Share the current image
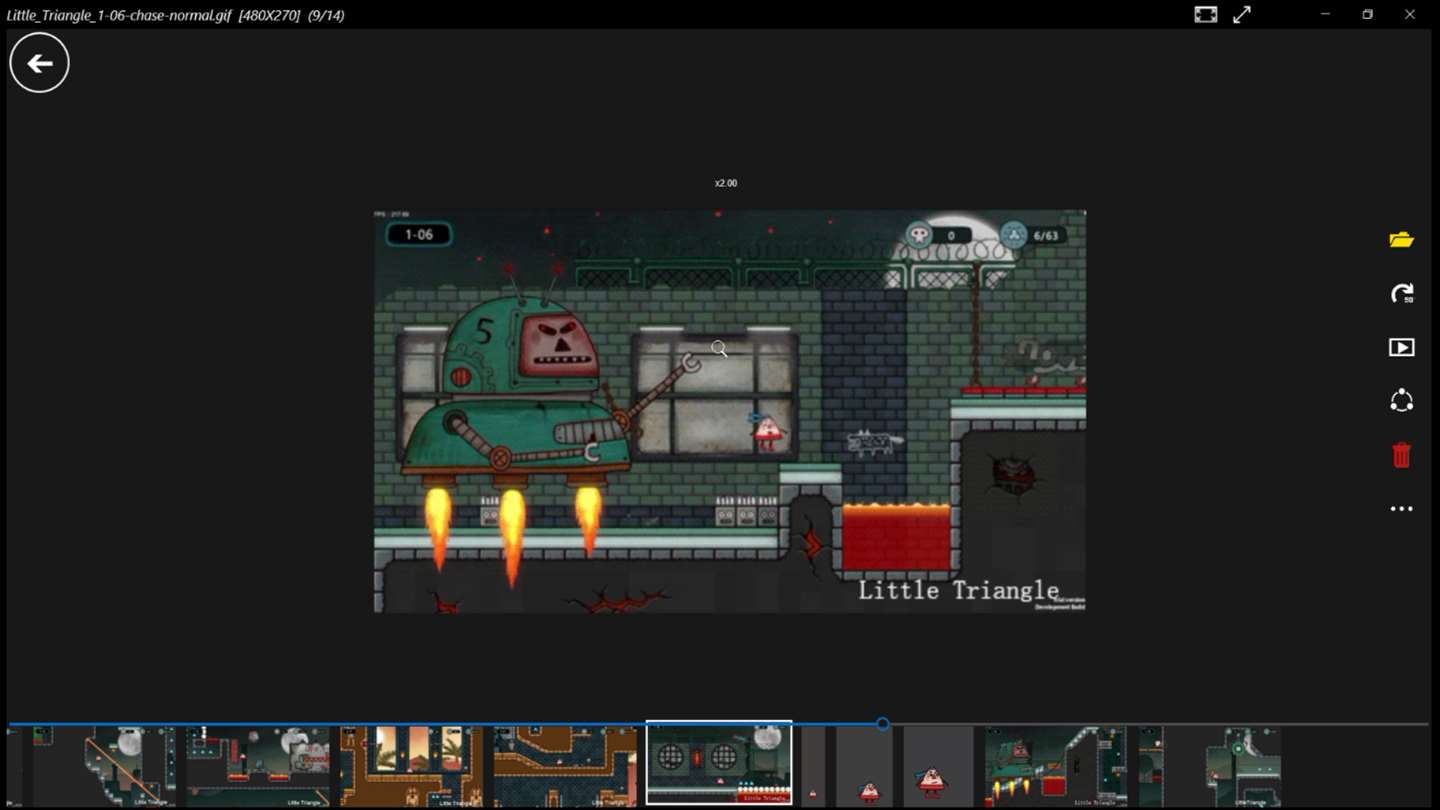The image size is (1440, 810). pos(1401,401)
